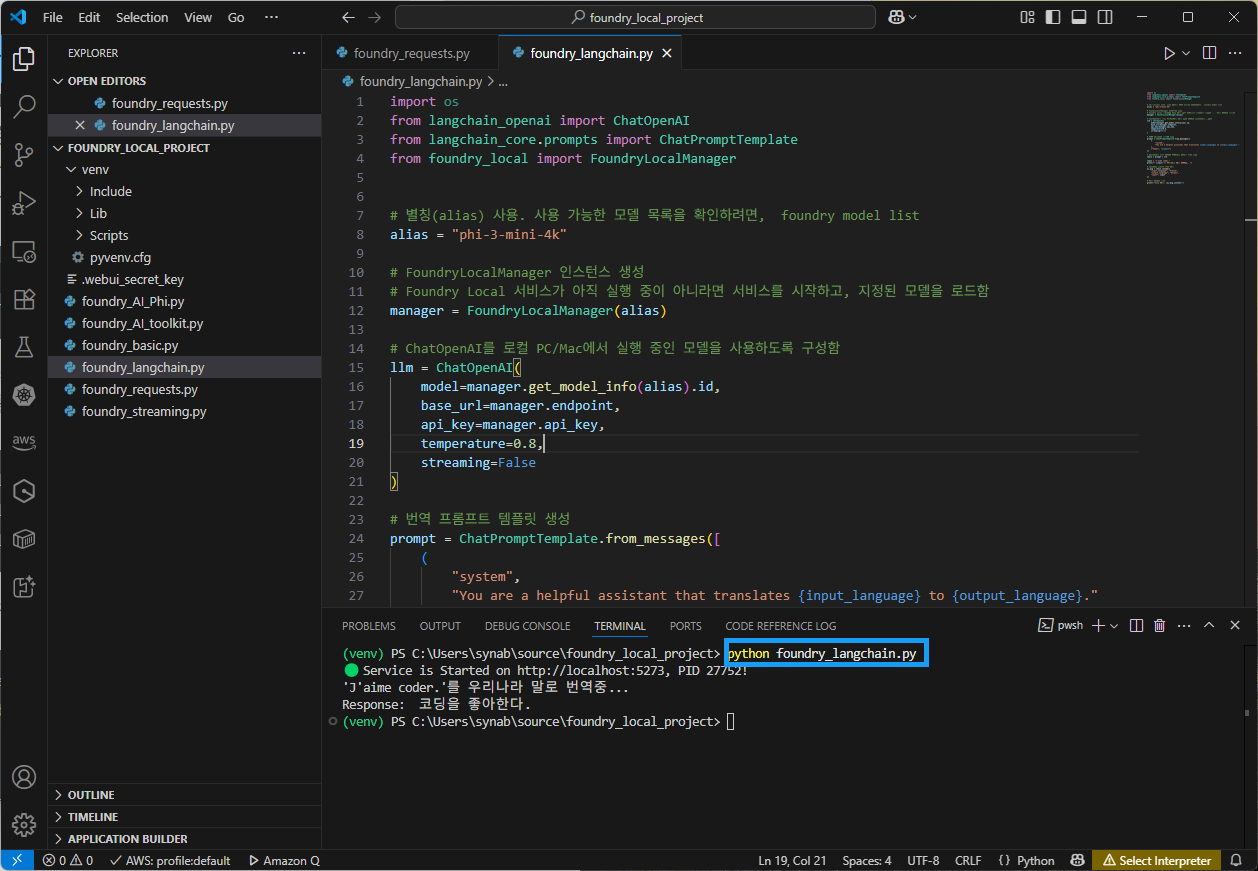Screen dimensions: 1258x871
Task: Add a new terminal with plus icon
Action: 1098,626
